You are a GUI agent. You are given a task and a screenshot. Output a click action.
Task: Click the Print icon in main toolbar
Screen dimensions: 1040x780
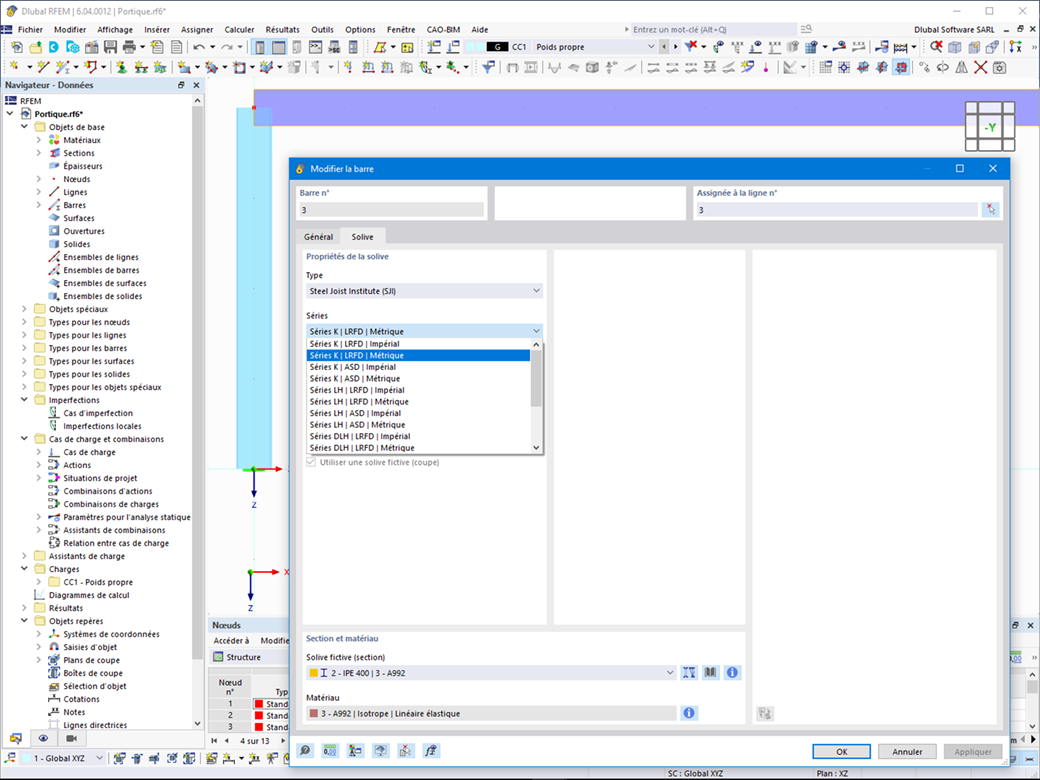tap(129, 47)
